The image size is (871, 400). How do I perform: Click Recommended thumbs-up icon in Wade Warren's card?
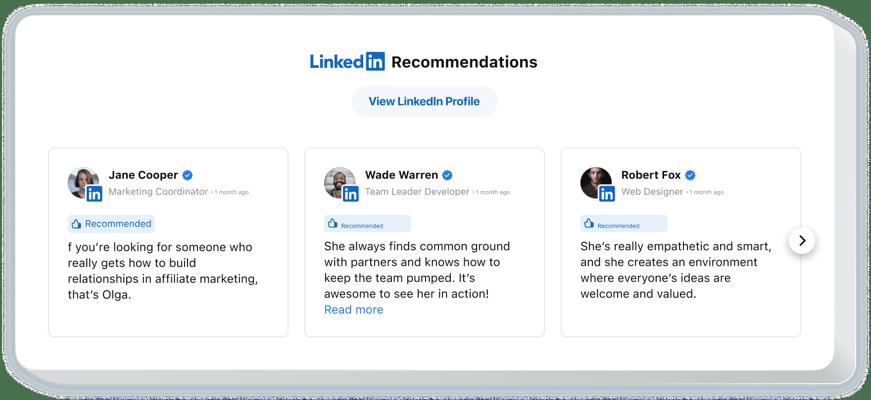pyautogui.click(x=332, y=223)
